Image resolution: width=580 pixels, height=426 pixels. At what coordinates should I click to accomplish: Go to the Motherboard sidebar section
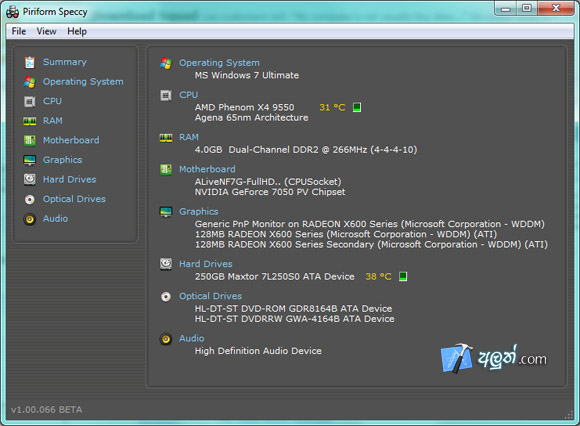[x=71, y=140]
